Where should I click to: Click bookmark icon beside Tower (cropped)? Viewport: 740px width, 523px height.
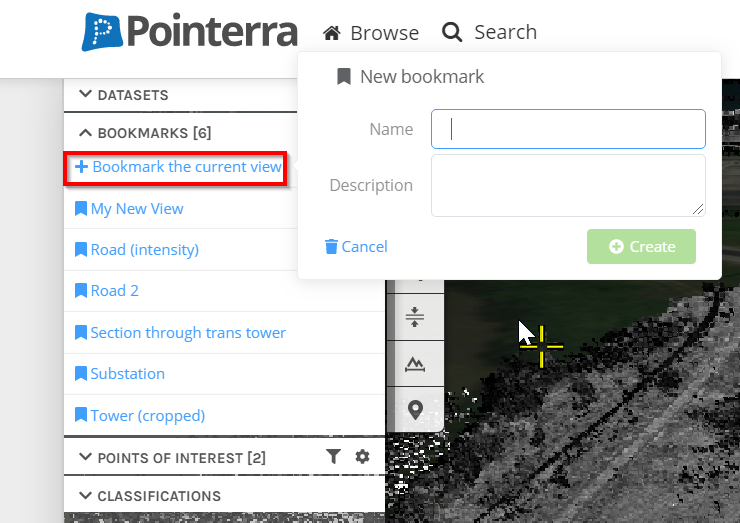coord(81,414)
